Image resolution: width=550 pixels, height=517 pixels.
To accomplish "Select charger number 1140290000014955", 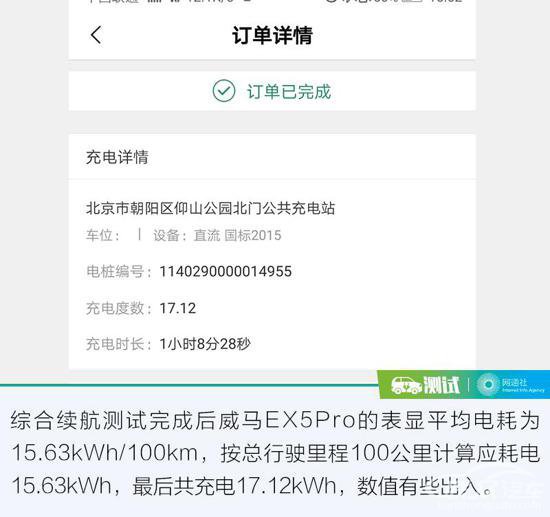I will click(x=226, y=271).
